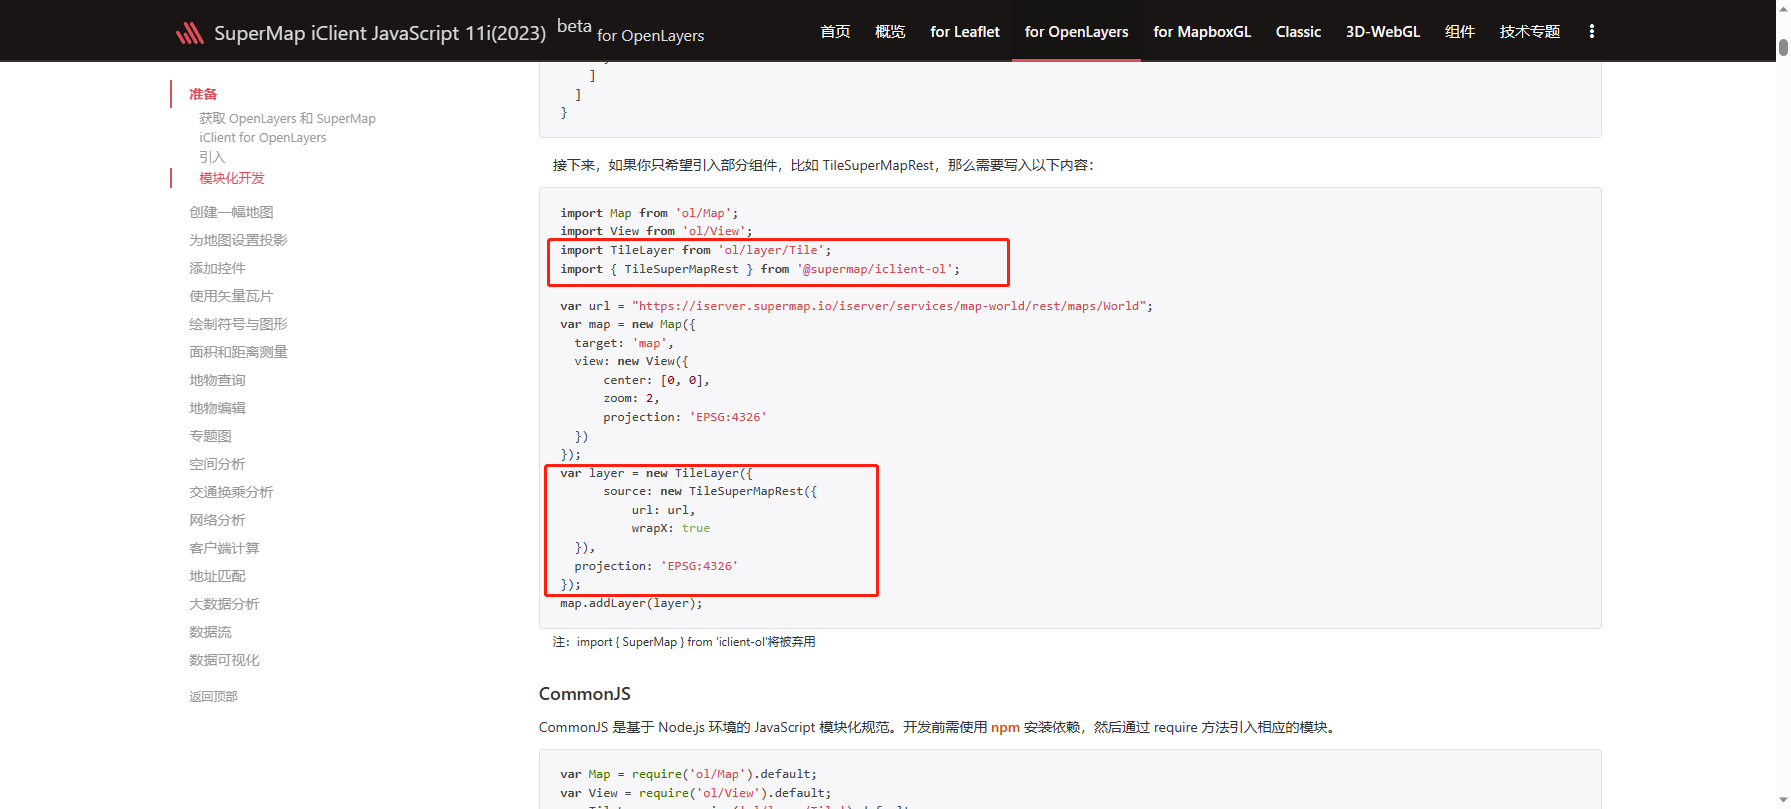The image size is (1791, 809).
Task: Follow the npm link in CommonJS paragraph
Action: (x=1005, y=727)
